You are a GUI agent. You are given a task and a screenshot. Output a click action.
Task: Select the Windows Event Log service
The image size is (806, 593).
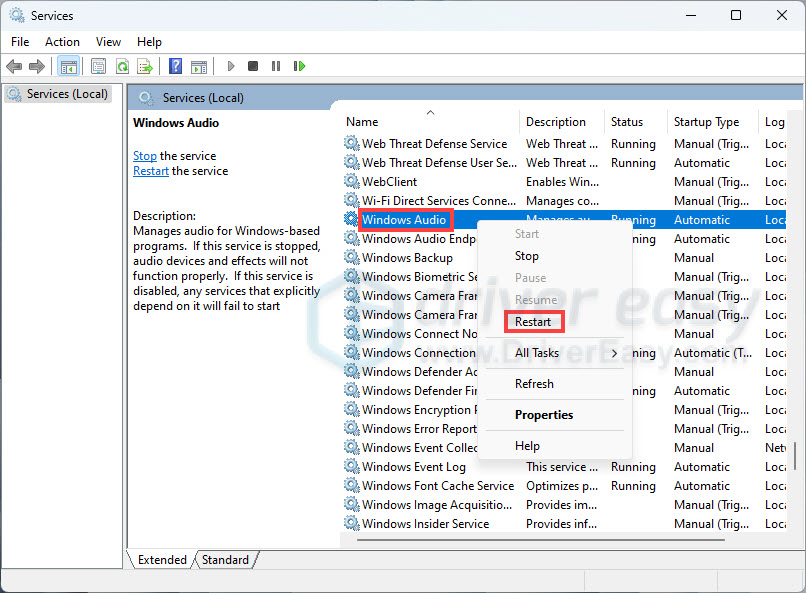point(564,467)
